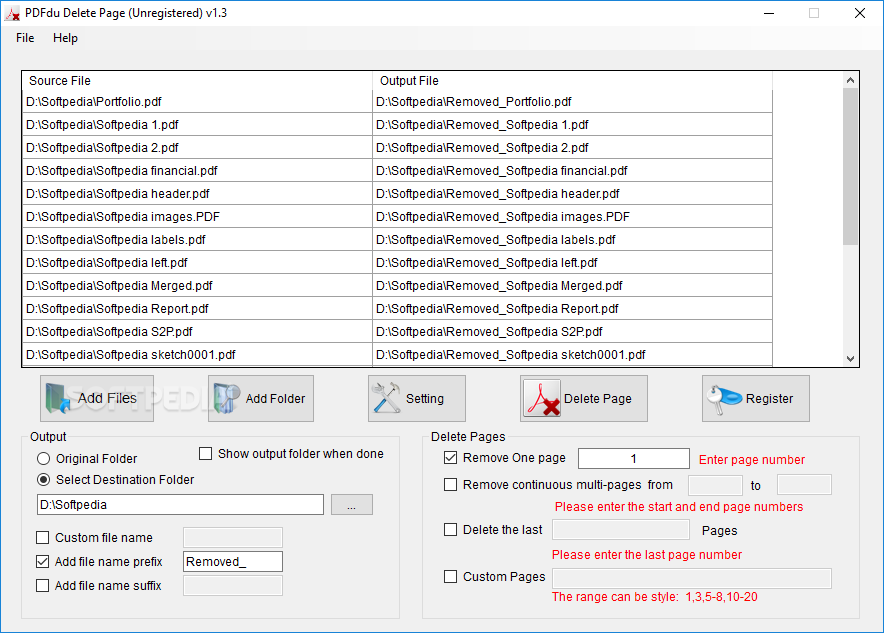The height and width of the screenshot is (633, 884).
Task: Select the Softpedia 2.pdf source row
Action: pyautogui.click(x=197, y=148)
